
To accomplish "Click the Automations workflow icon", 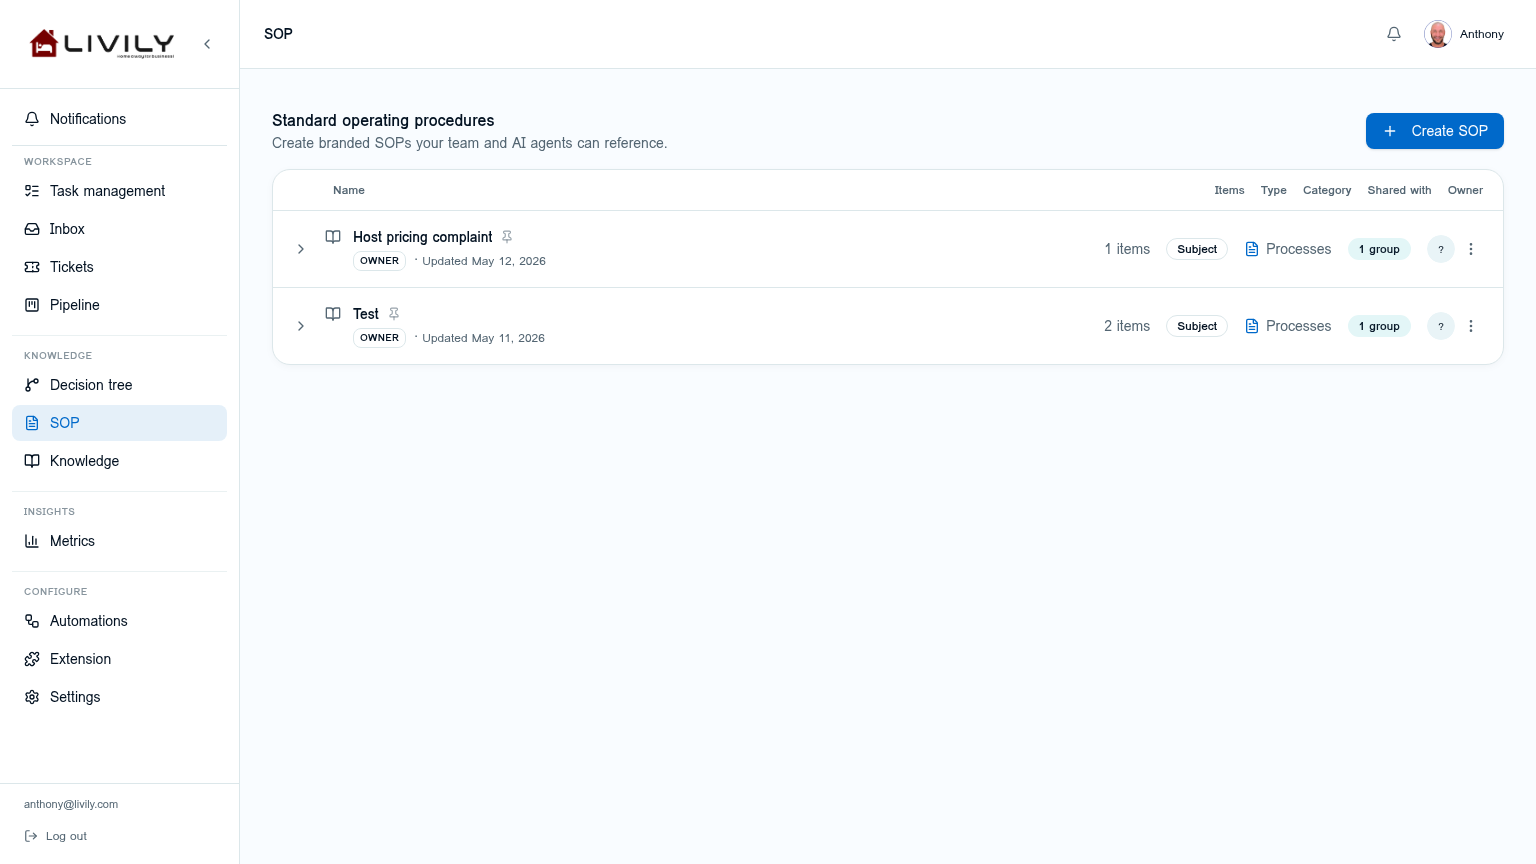I will coord(32,621).
